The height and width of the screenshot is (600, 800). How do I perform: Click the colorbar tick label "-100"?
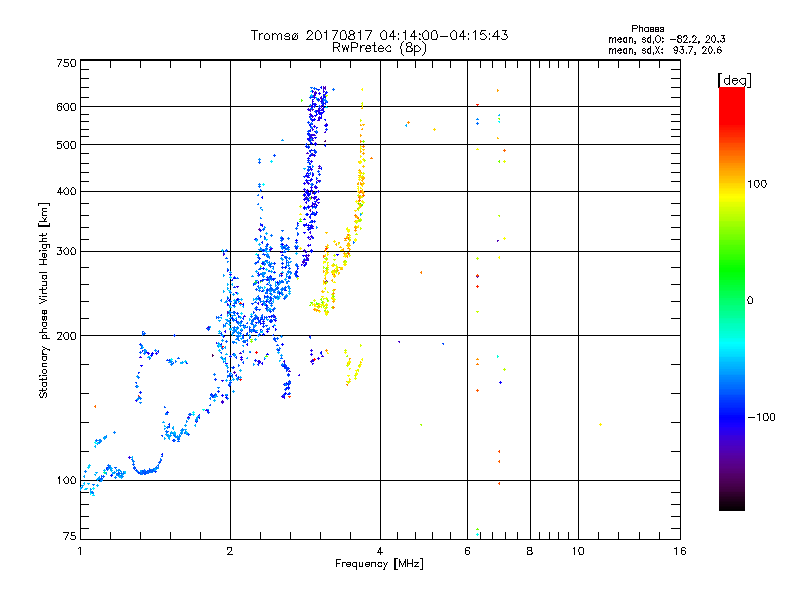point(761,417)
